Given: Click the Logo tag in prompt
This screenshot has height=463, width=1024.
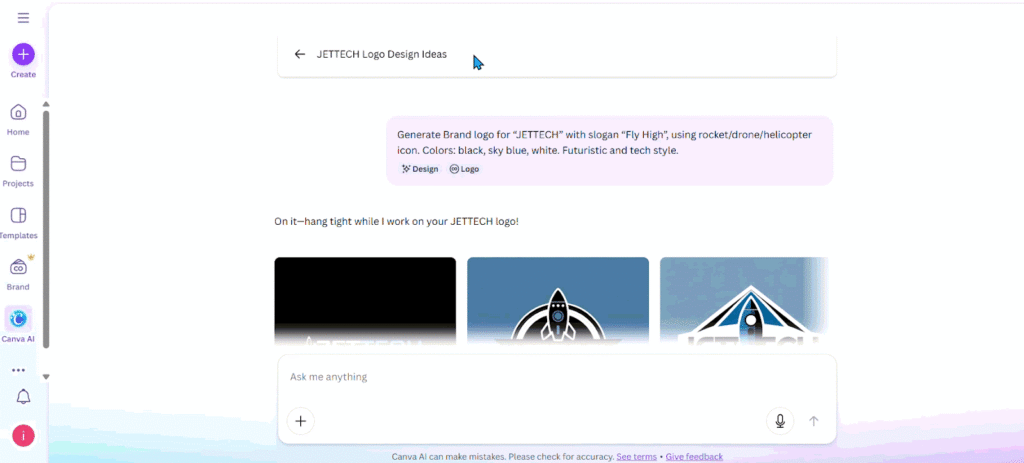Looking at the screenshot, I should pyautogui.click(x=464, y=169).
